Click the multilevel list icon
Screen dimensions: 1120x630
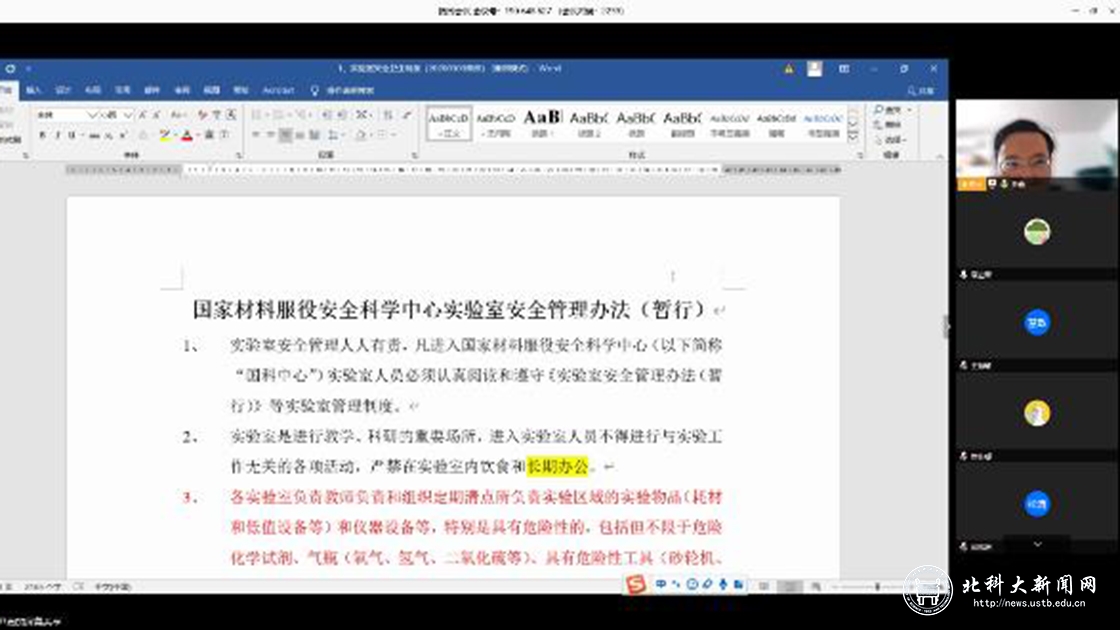tap(301, 115)
